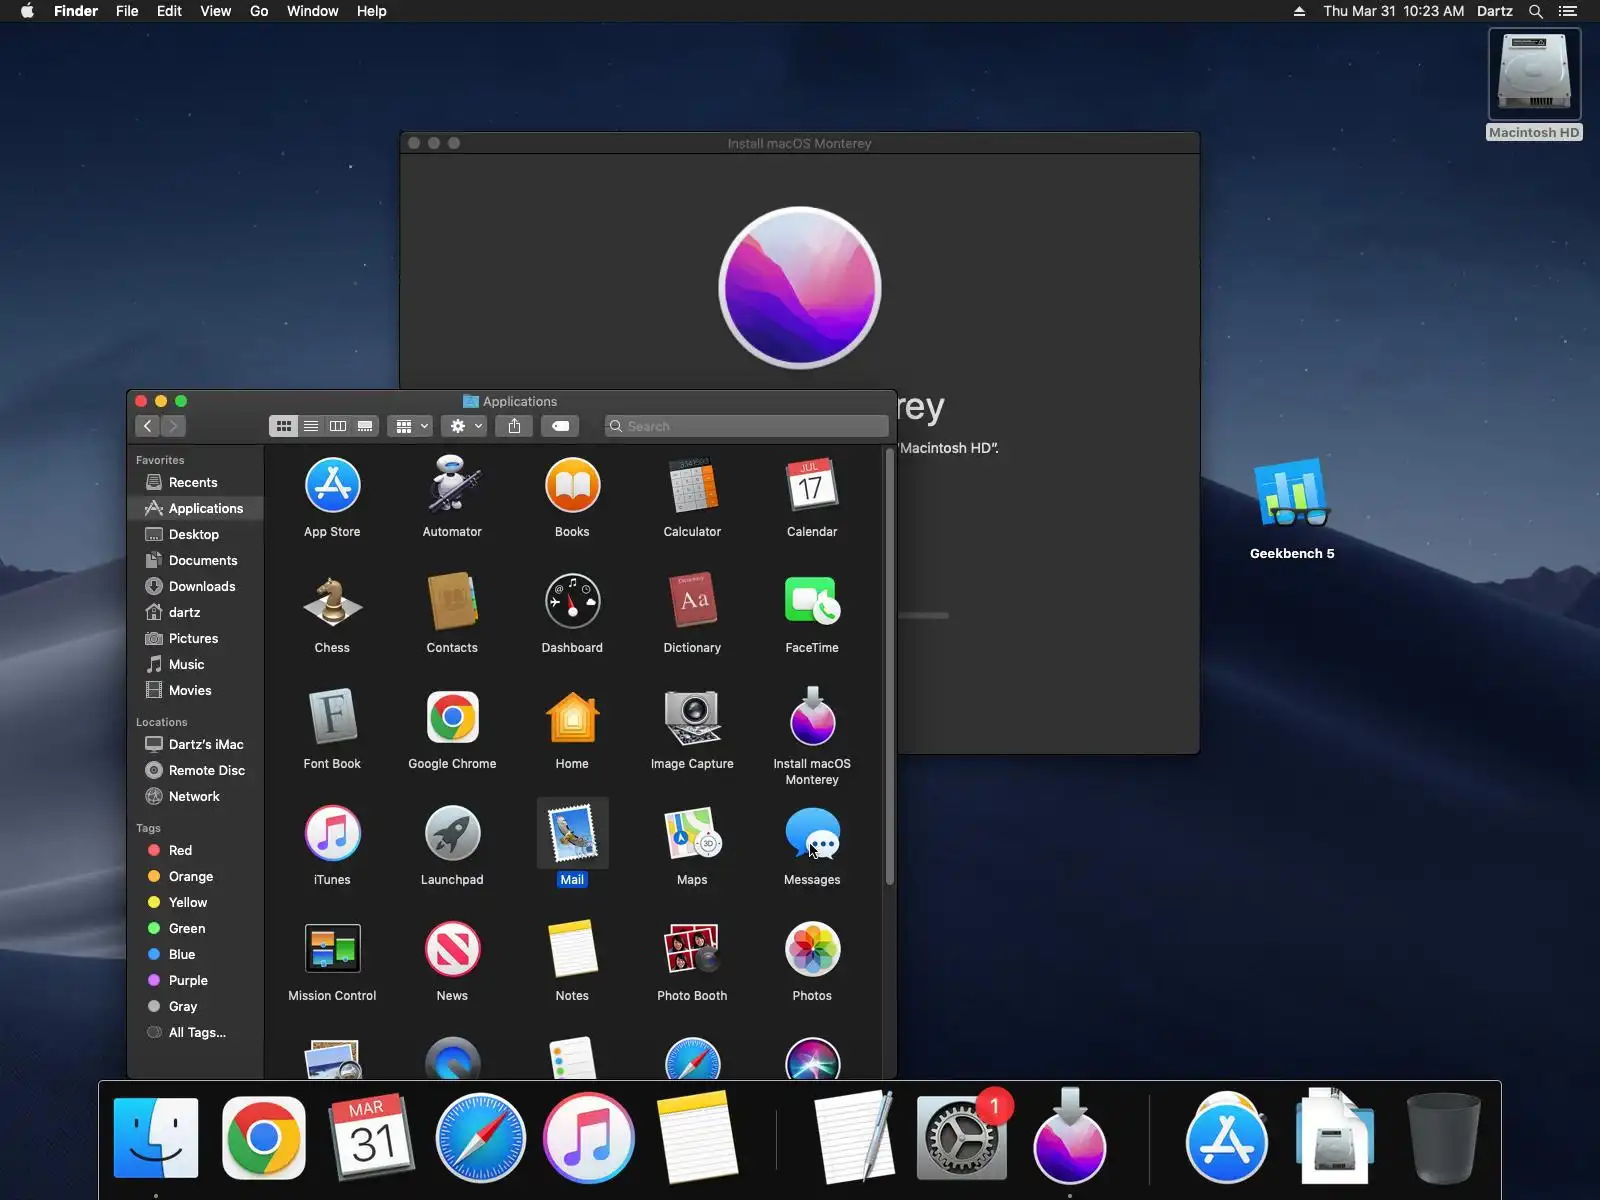Open the Go menu
1600x1200 pixels.
click(x=259, y=11)
